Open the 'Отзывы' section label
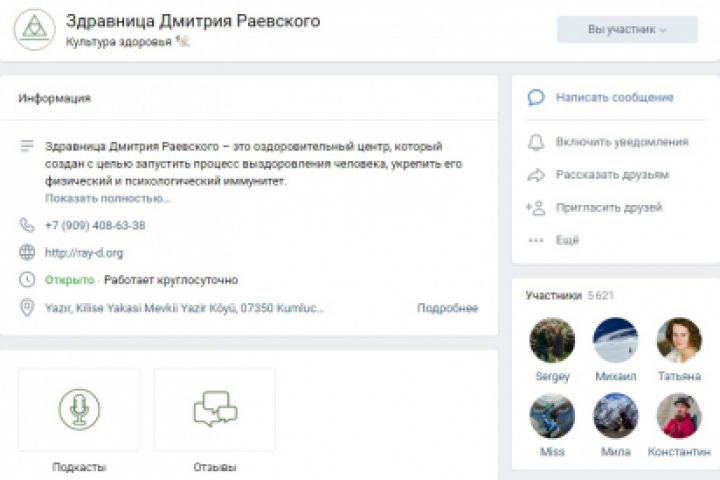 click(215, 467)
